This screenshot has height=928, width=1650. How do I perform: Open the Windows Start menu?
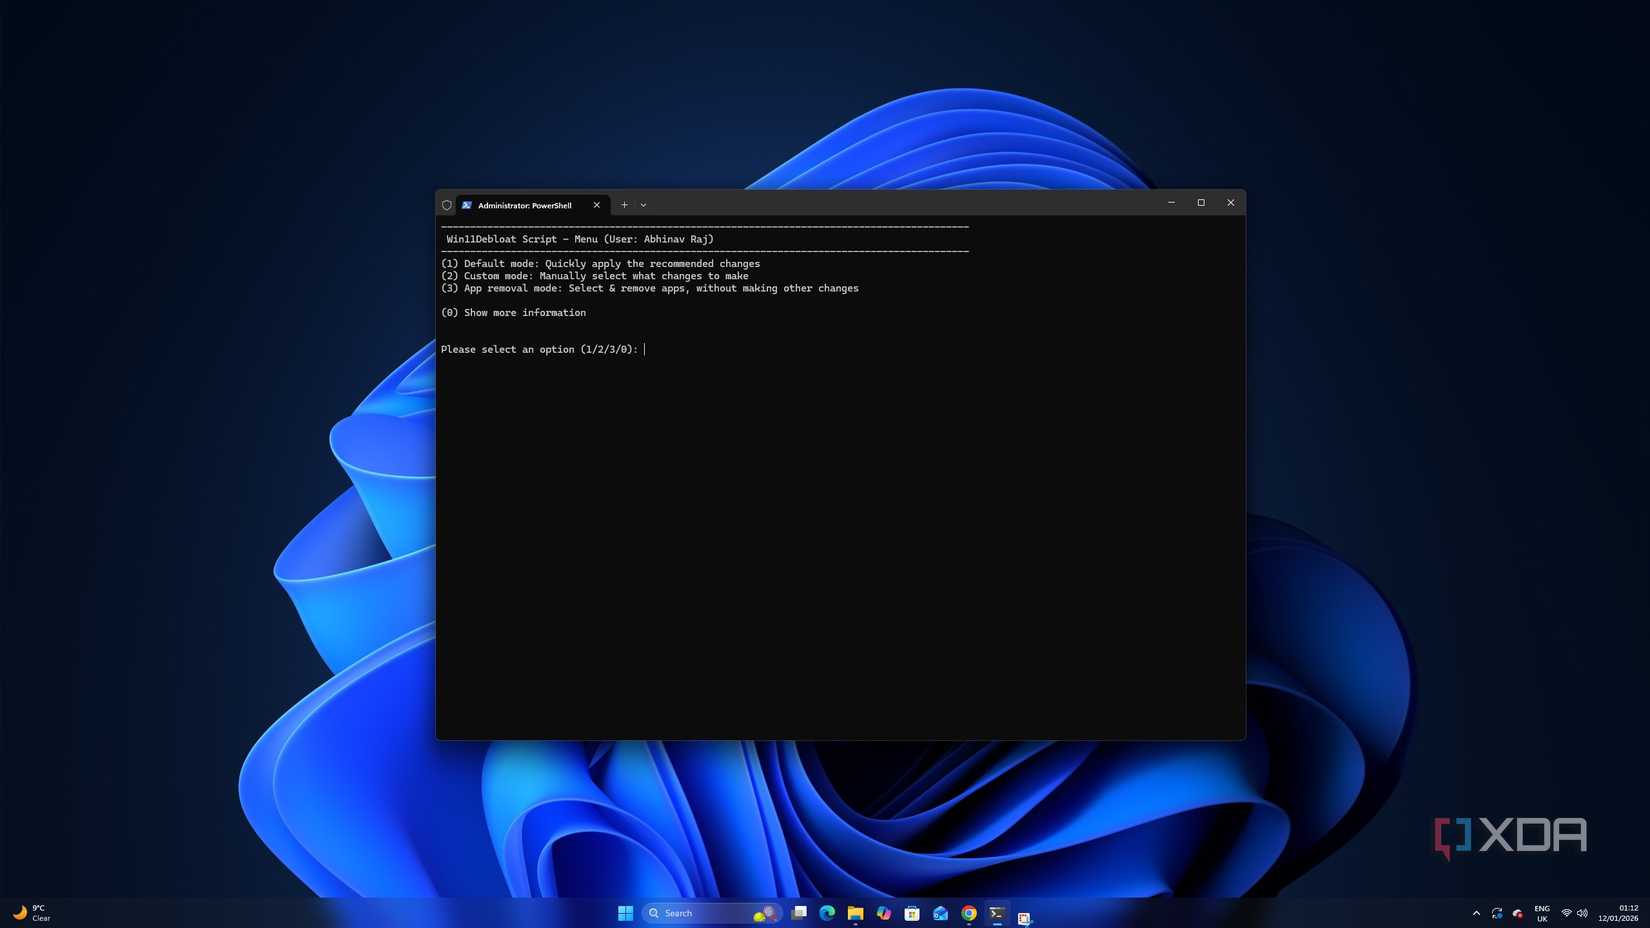(626, 913)
